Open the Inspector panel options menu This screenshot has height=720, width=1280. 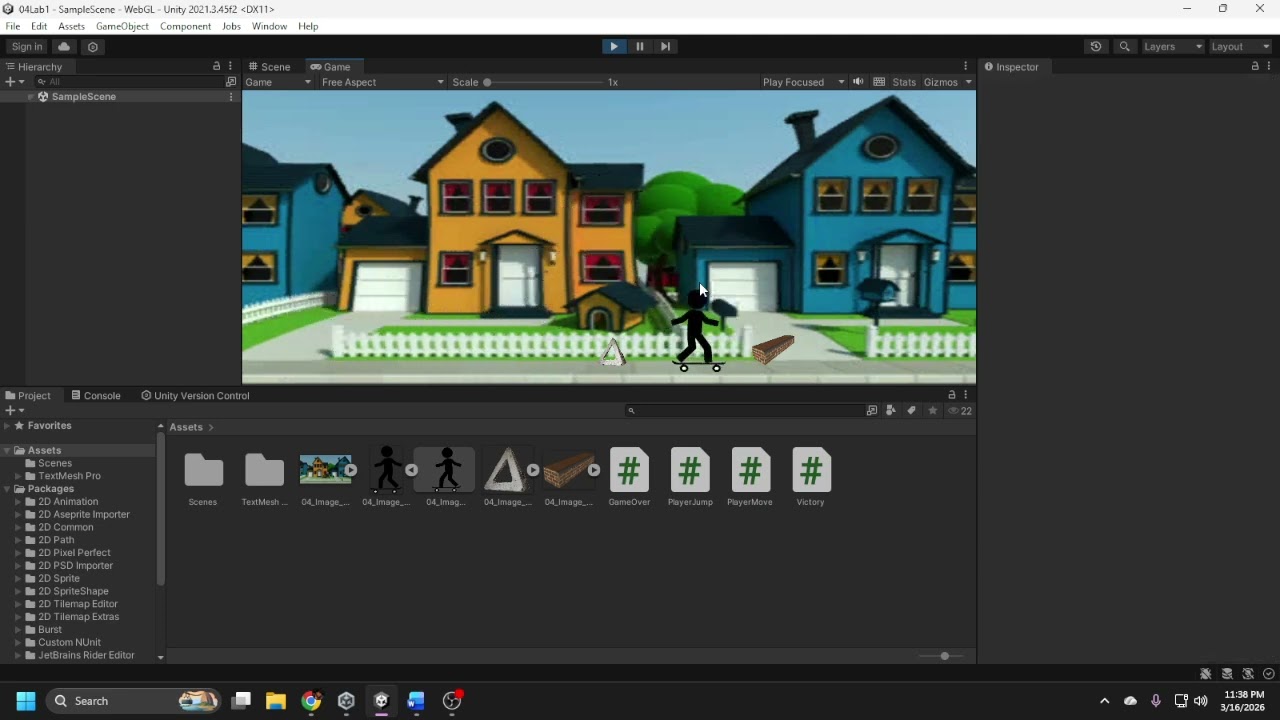click(x=1269, y=66)
